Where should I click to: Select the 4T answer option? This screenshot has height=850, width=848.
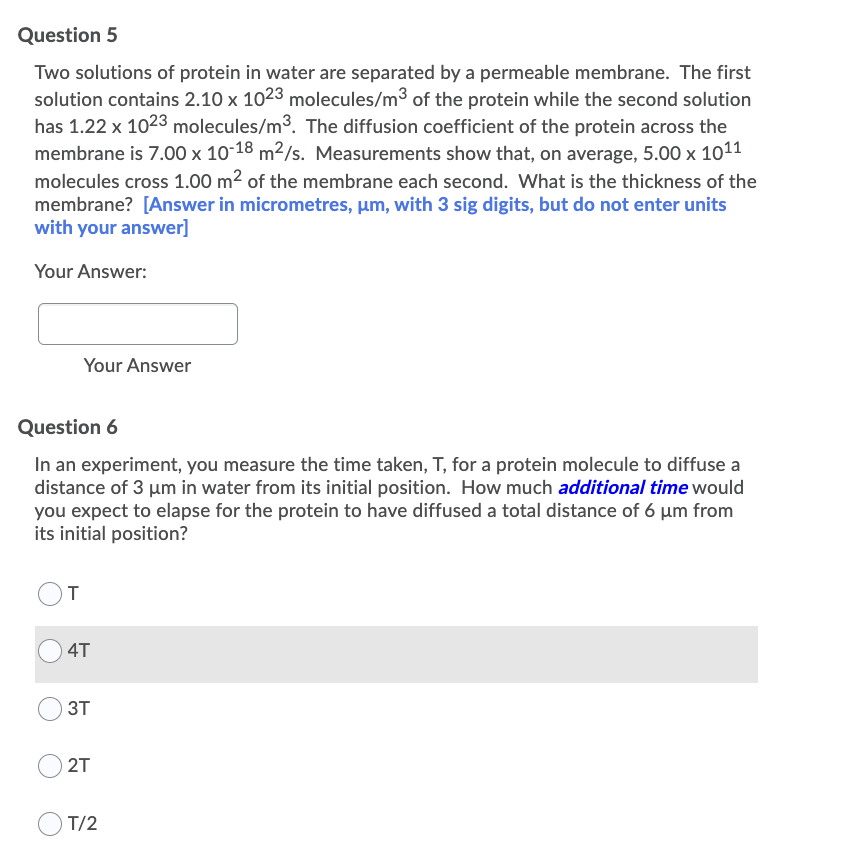(x=49, y=651)
